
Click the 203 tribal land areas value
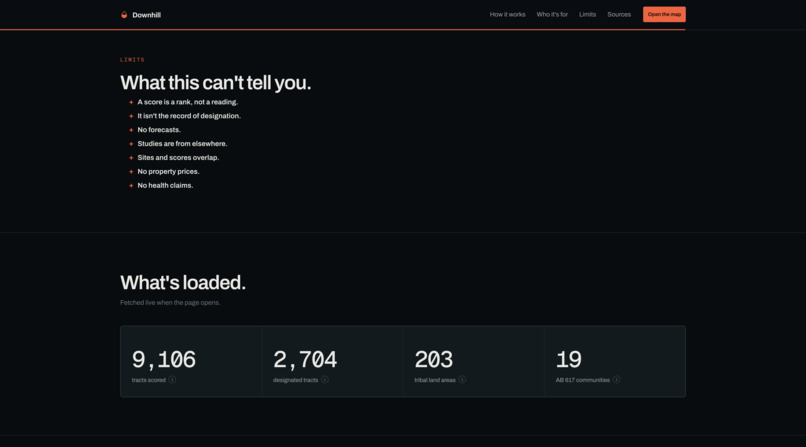coord(433,360)
